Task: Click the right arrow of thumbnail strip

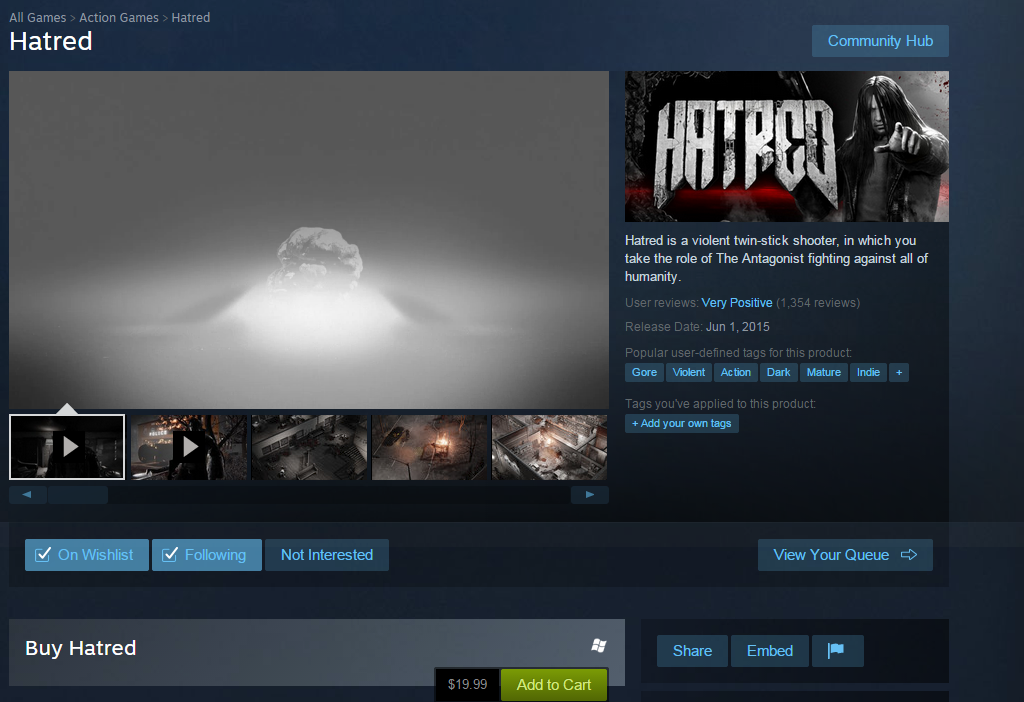Action: [x=590, y=495]
